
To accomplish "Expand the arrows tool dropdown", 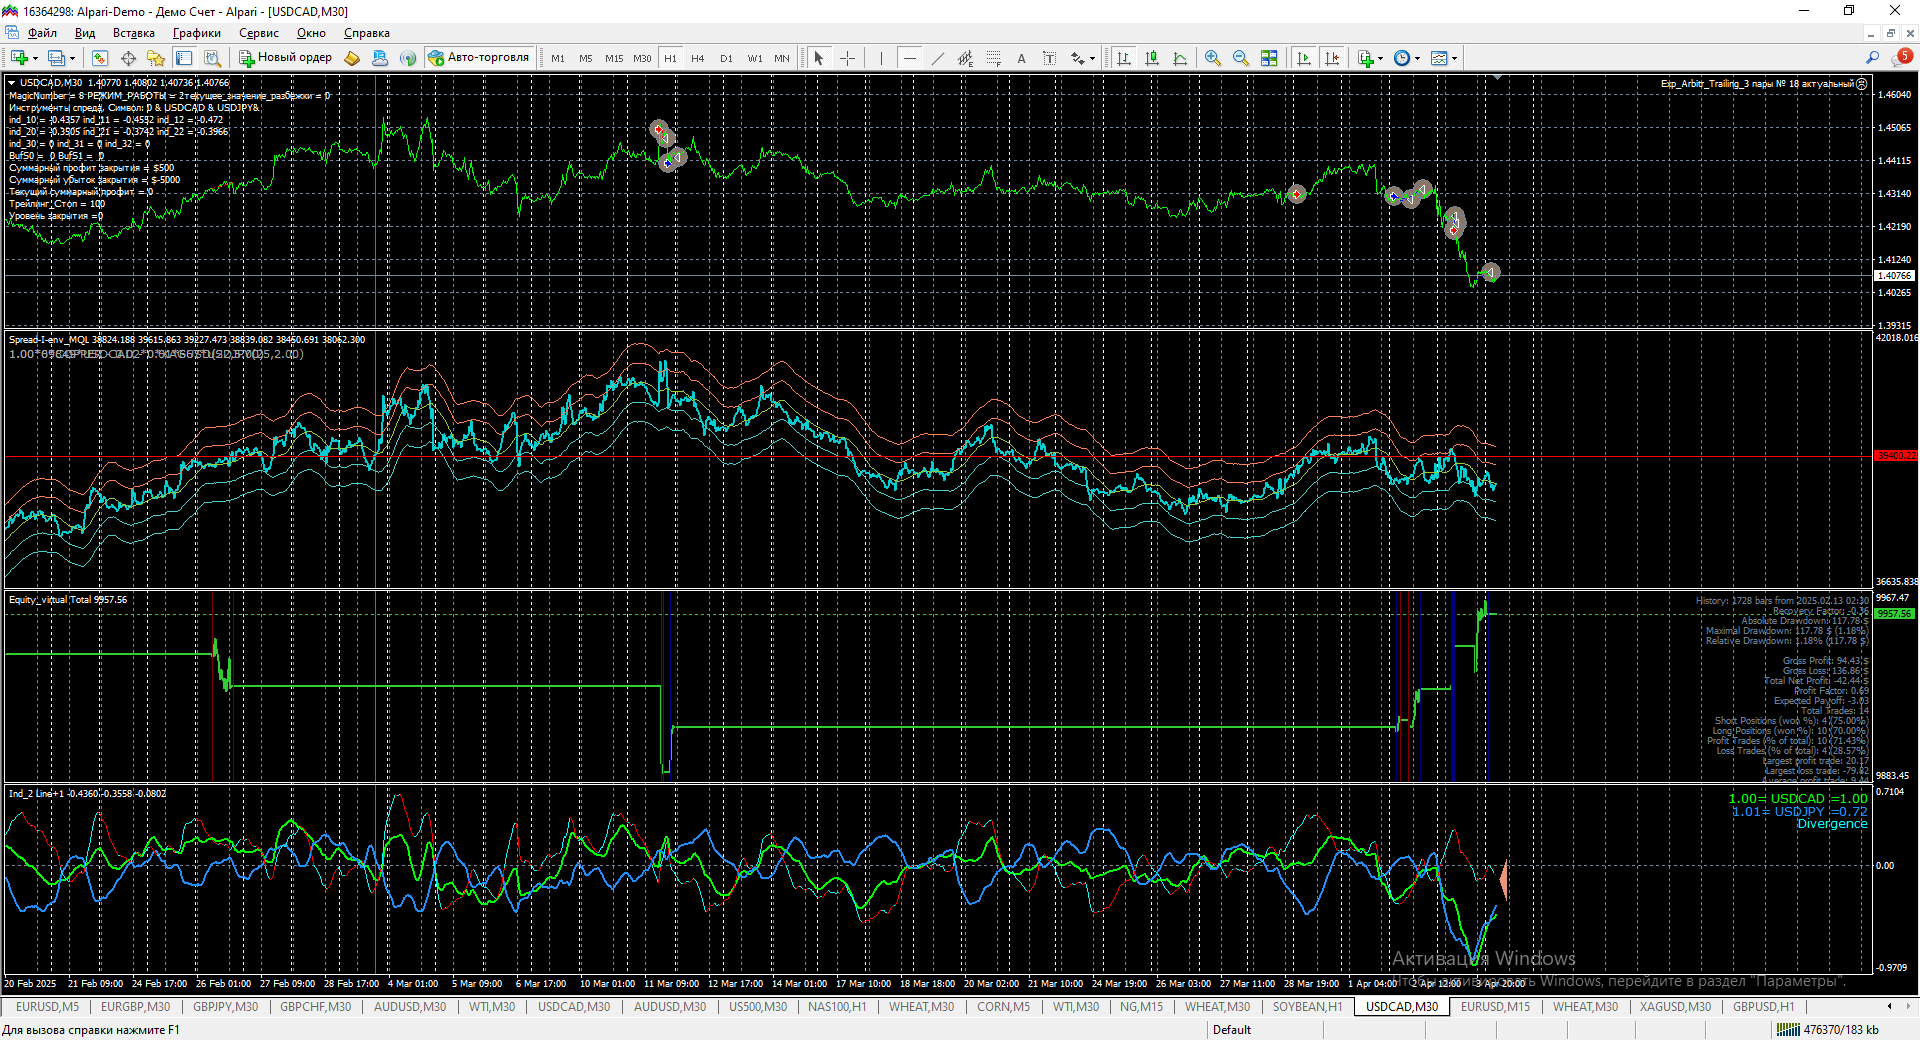I will (x=1092, y=58).
